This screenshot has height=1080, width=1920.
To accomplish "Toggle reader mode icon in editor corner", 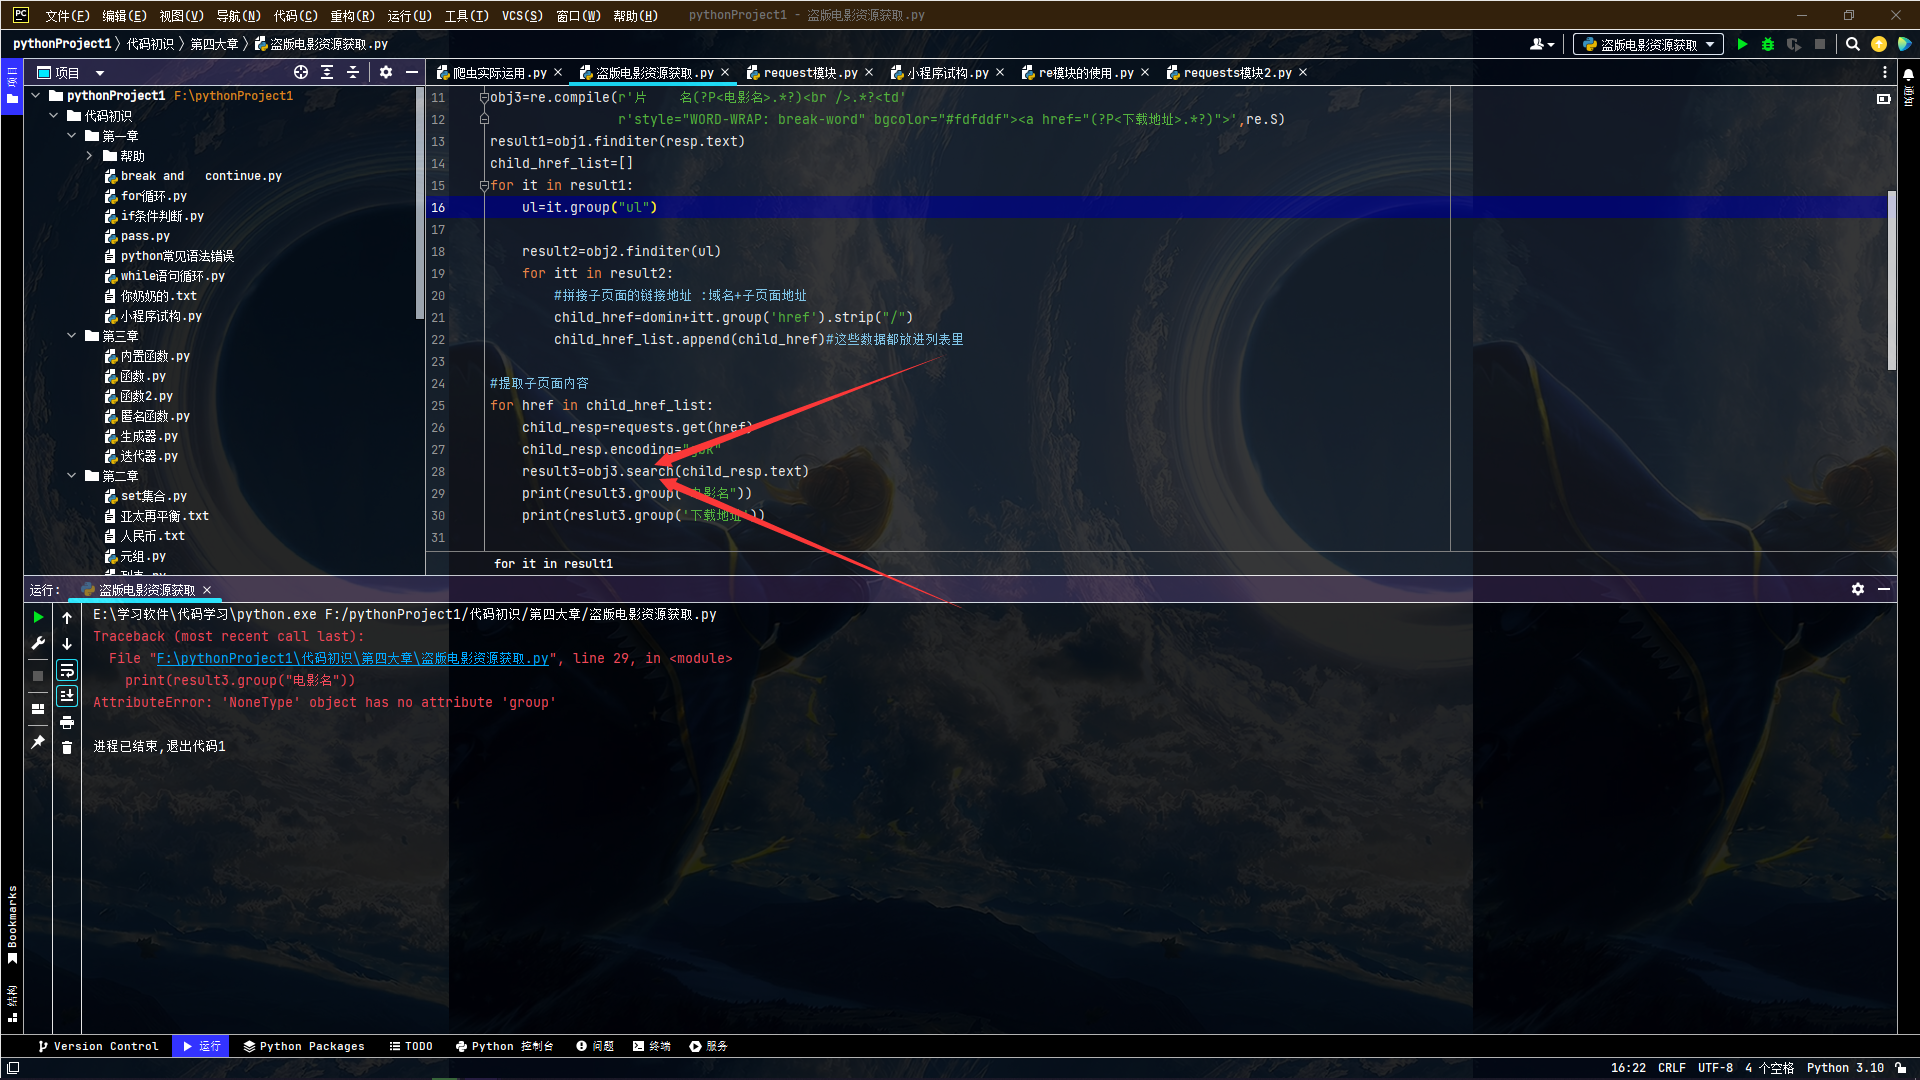I will point(1884,99).
